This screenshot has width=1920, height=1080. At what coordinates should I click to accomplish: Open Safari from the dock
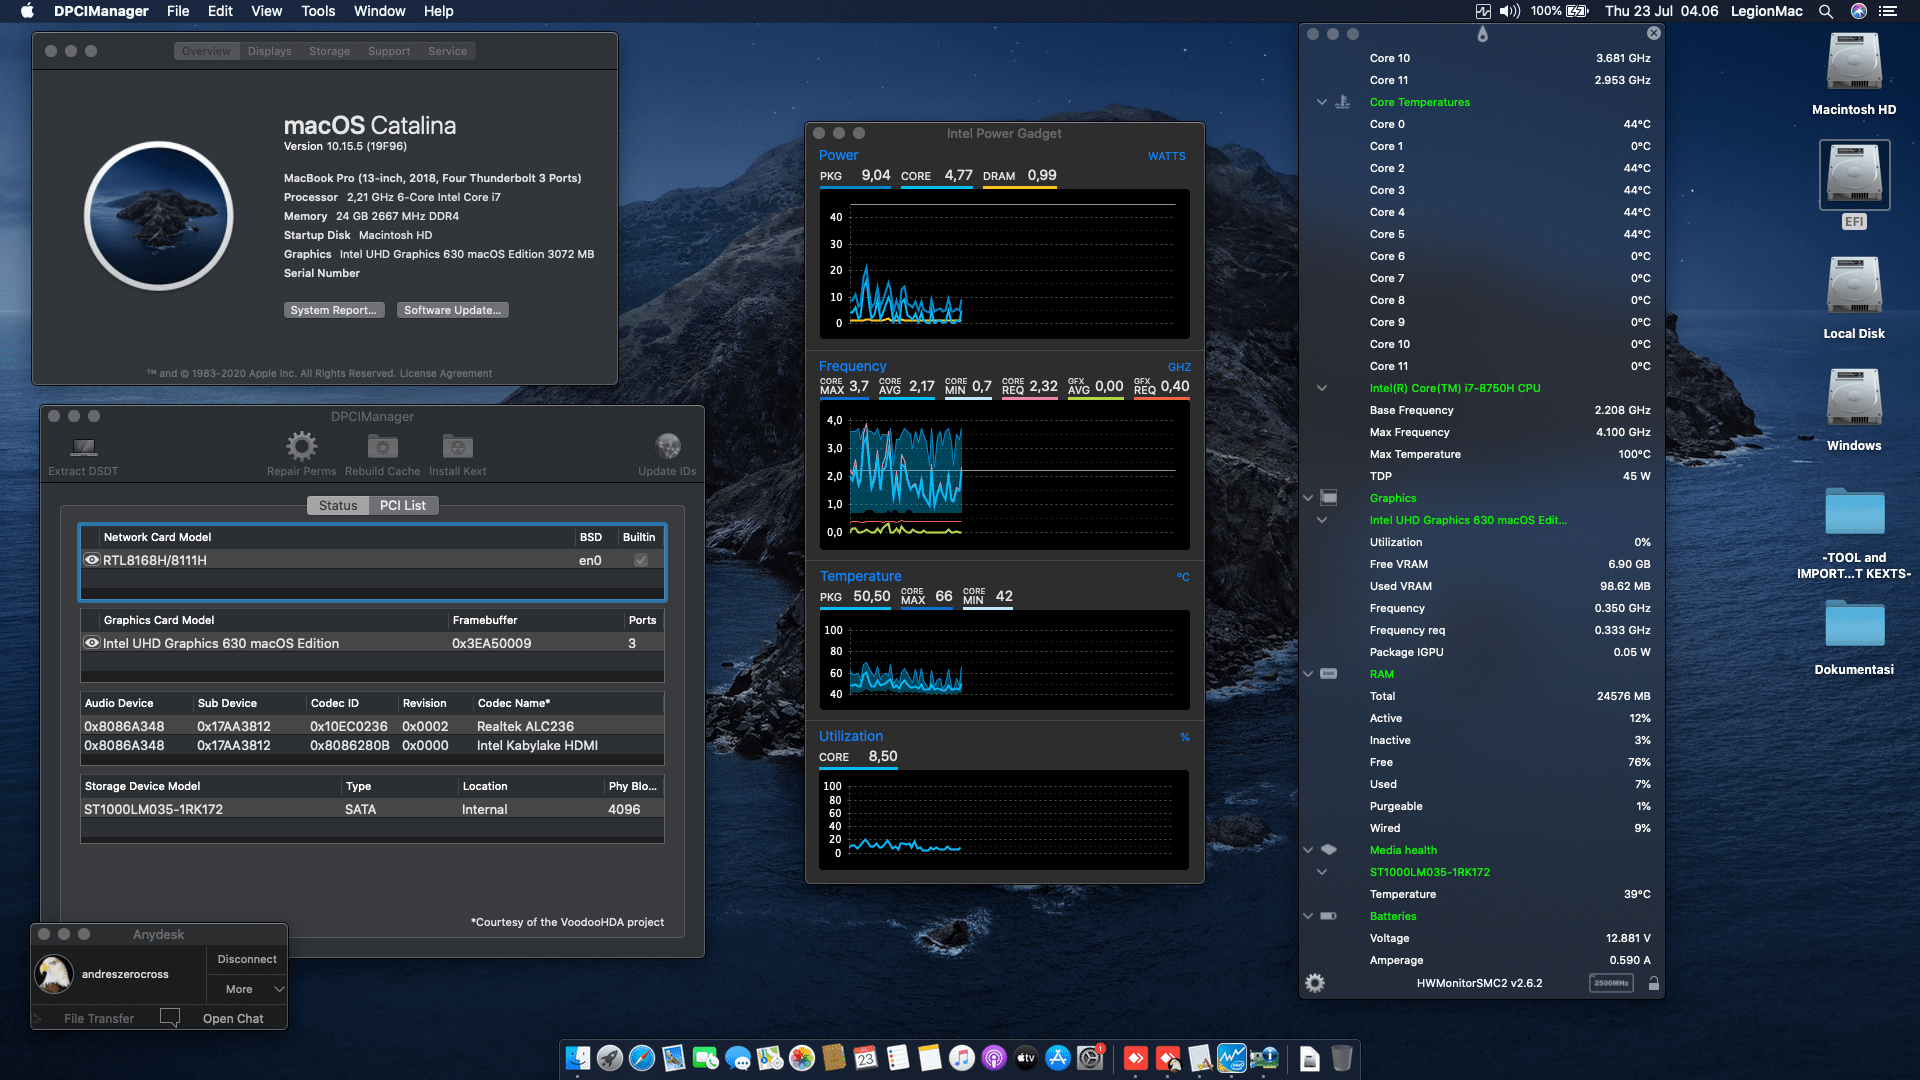pyautogui.click(x=642, y=1057)
